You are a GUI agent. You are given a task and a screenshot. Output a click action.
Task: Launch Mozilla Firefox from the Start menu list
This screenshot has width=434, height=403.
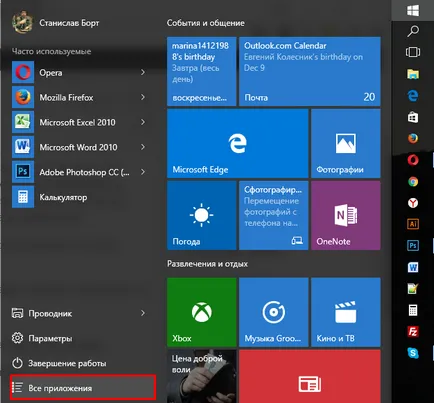[x=79, y=97]
